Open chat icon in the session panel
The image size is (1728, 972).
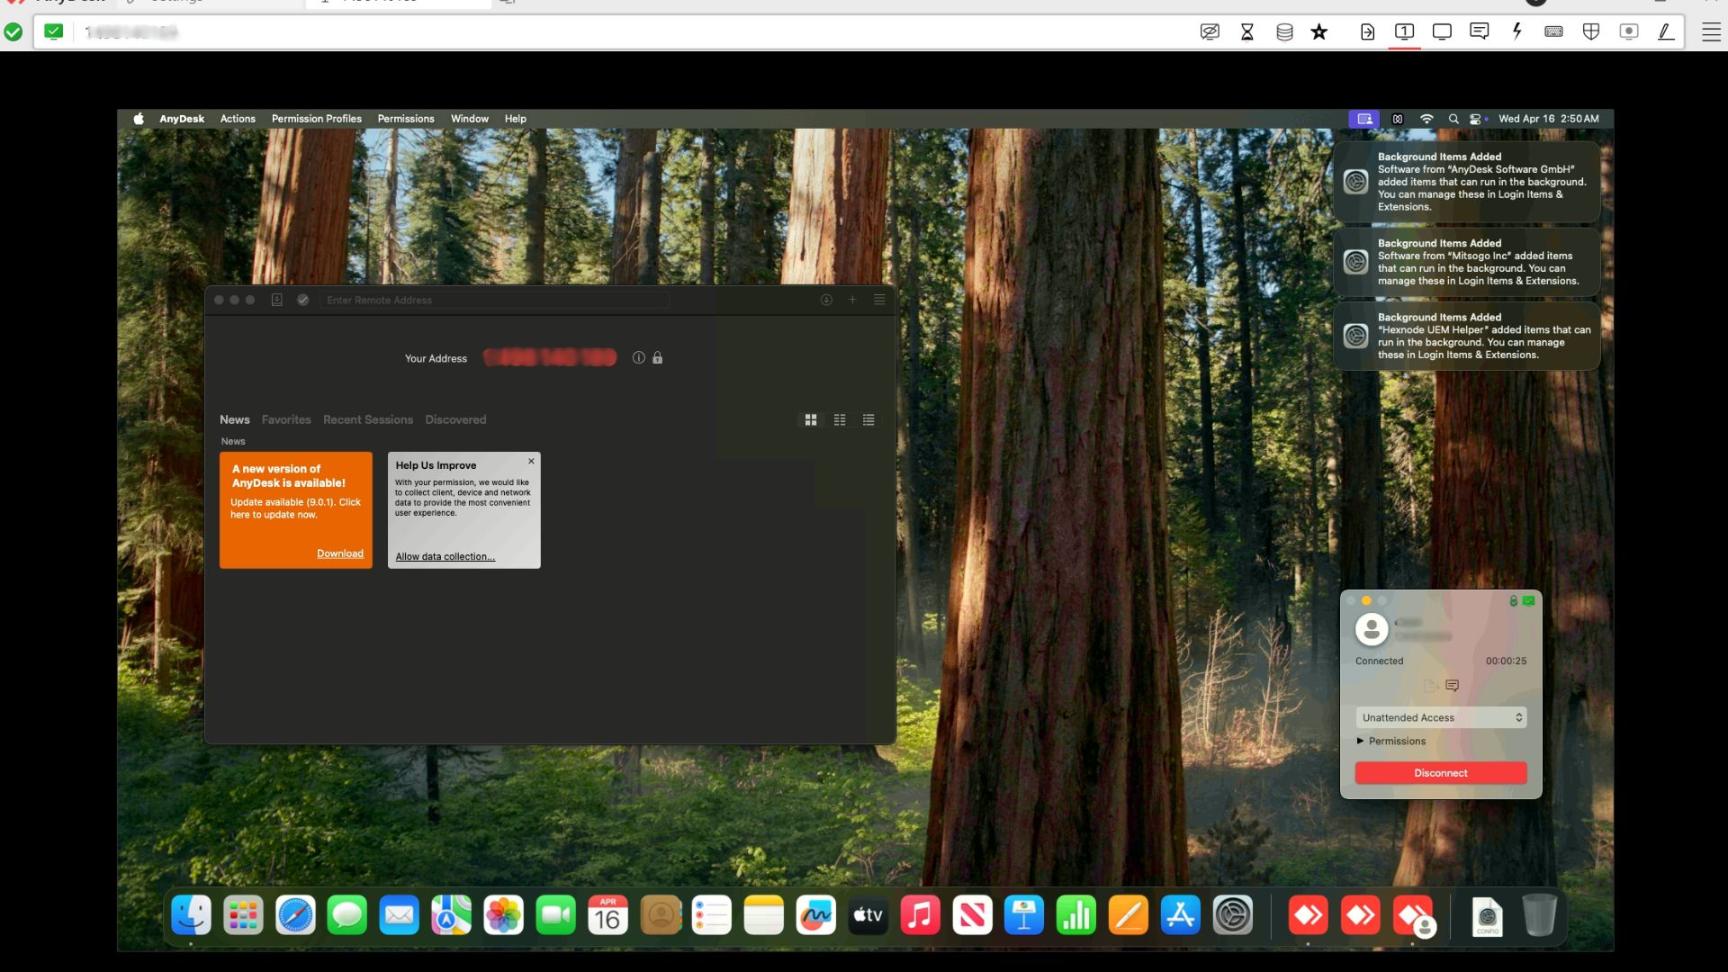pos(1452,686)
